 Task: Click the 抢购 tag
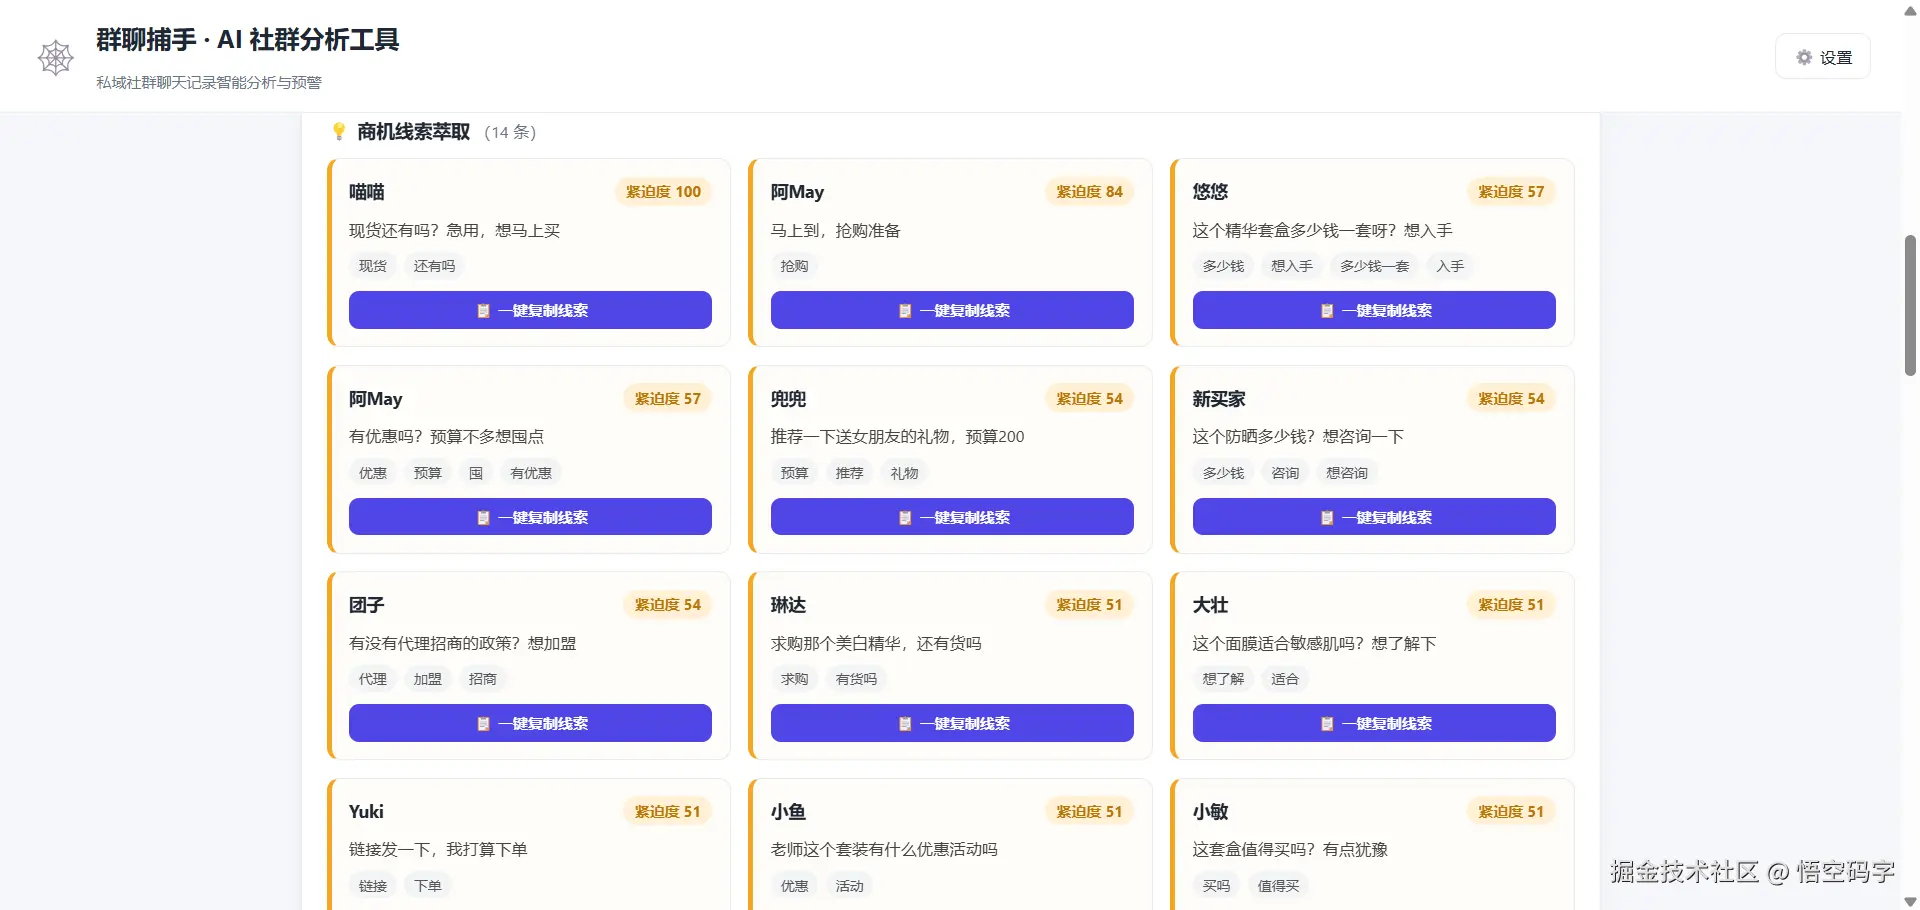[795, 266]
